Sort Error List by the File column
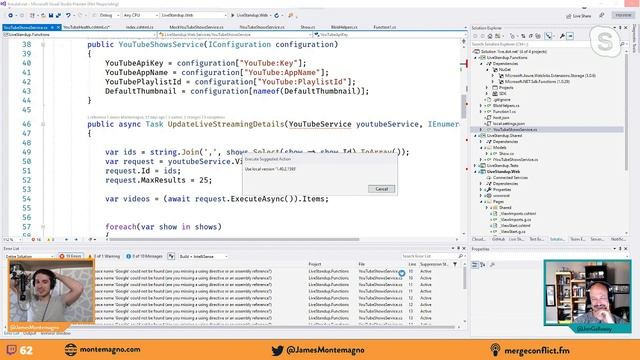Viewport: 640px width, 360px height. click(x=362, y=264)
